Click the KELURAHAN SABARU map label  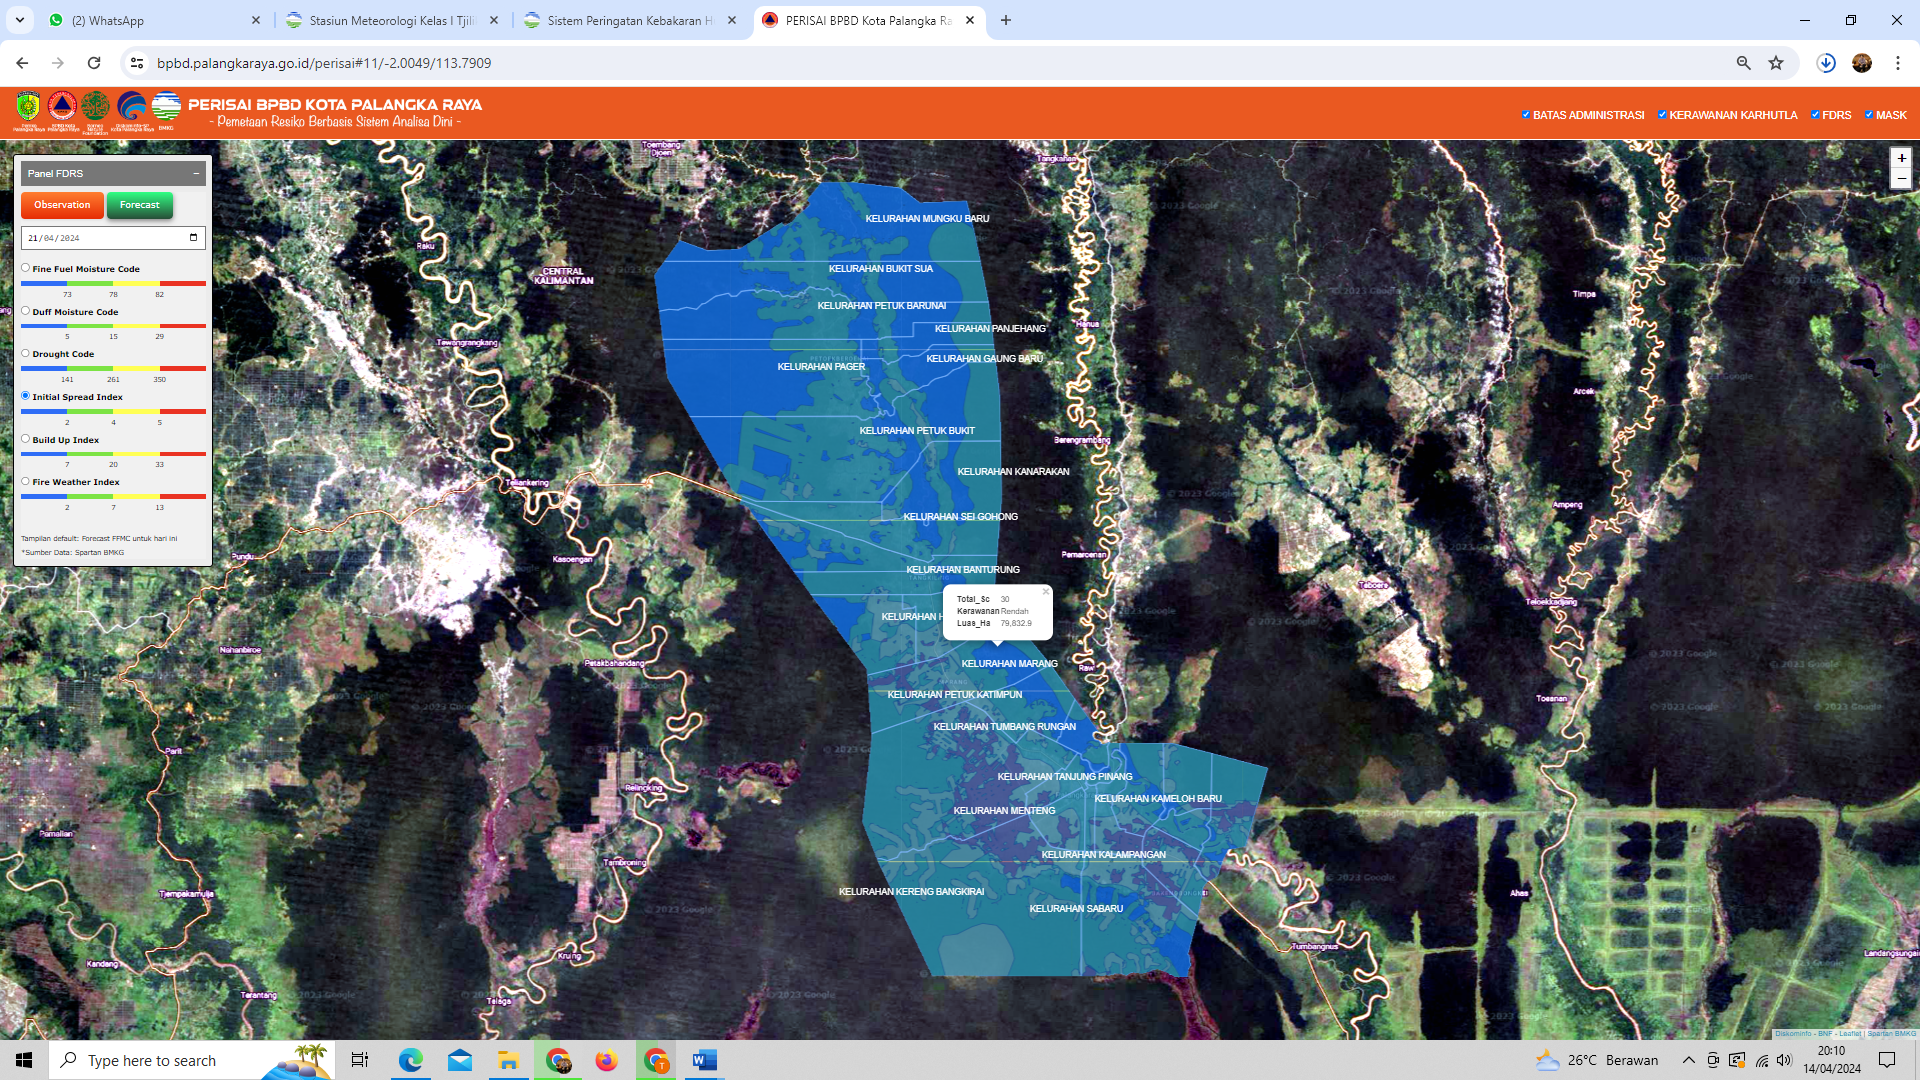(1076, 909)
